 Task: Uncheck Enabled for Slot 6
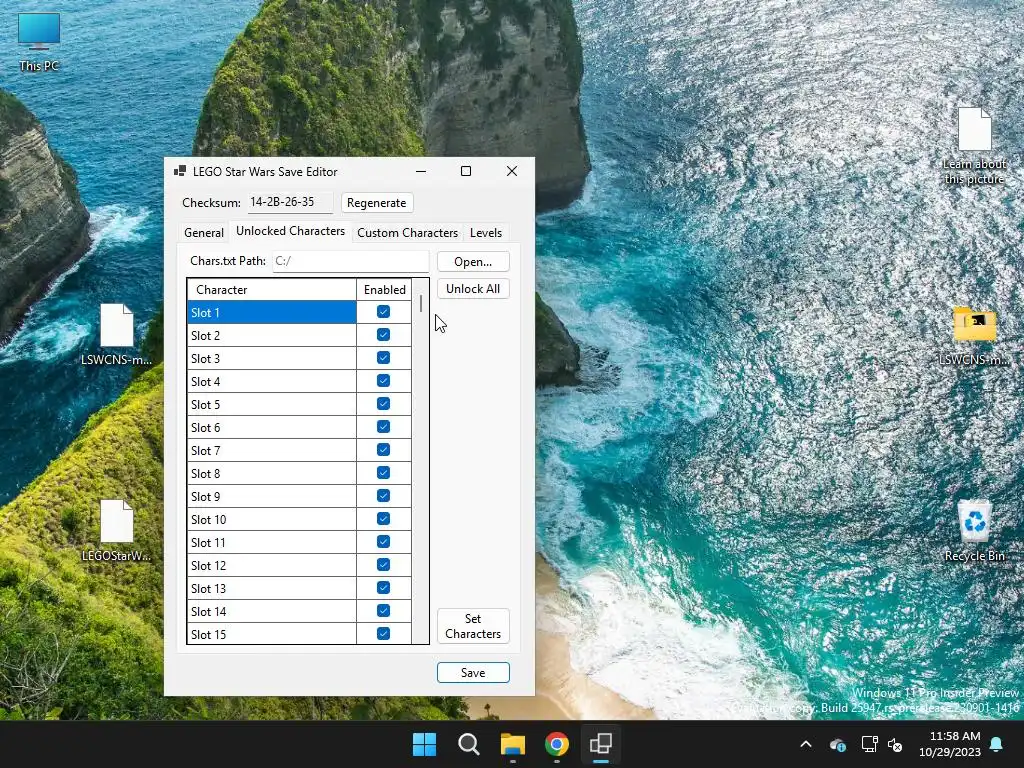[383, 427]
